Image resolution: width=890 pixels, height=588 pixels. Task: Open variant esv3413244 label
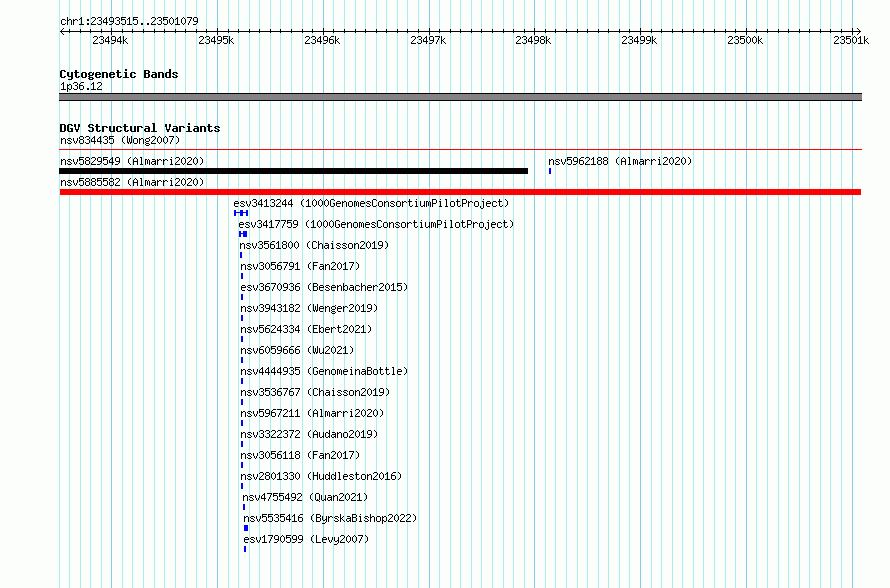point(371,203)
